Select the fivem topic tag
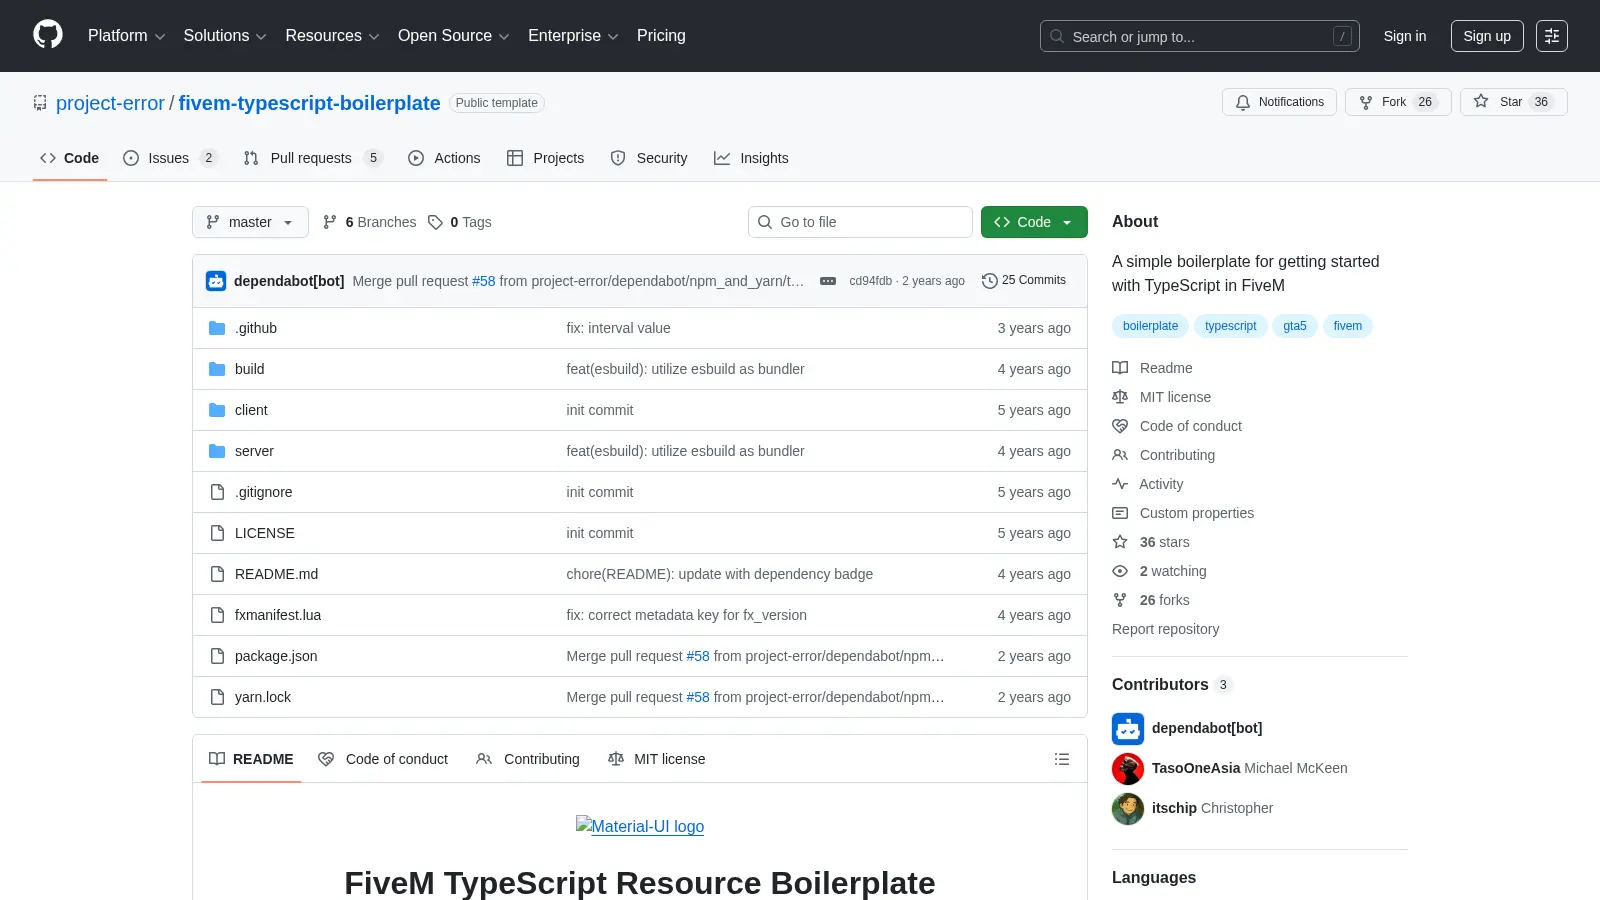The image size is (1600, 900). click(1347, 326)
